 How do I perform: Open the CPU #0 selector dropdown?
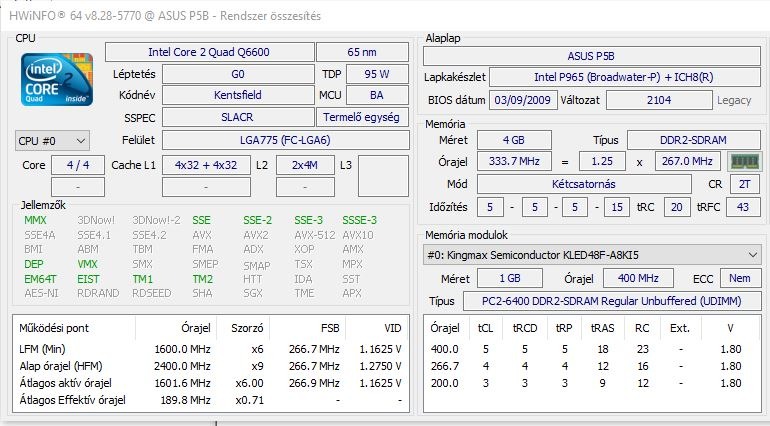tap(53, 141)
